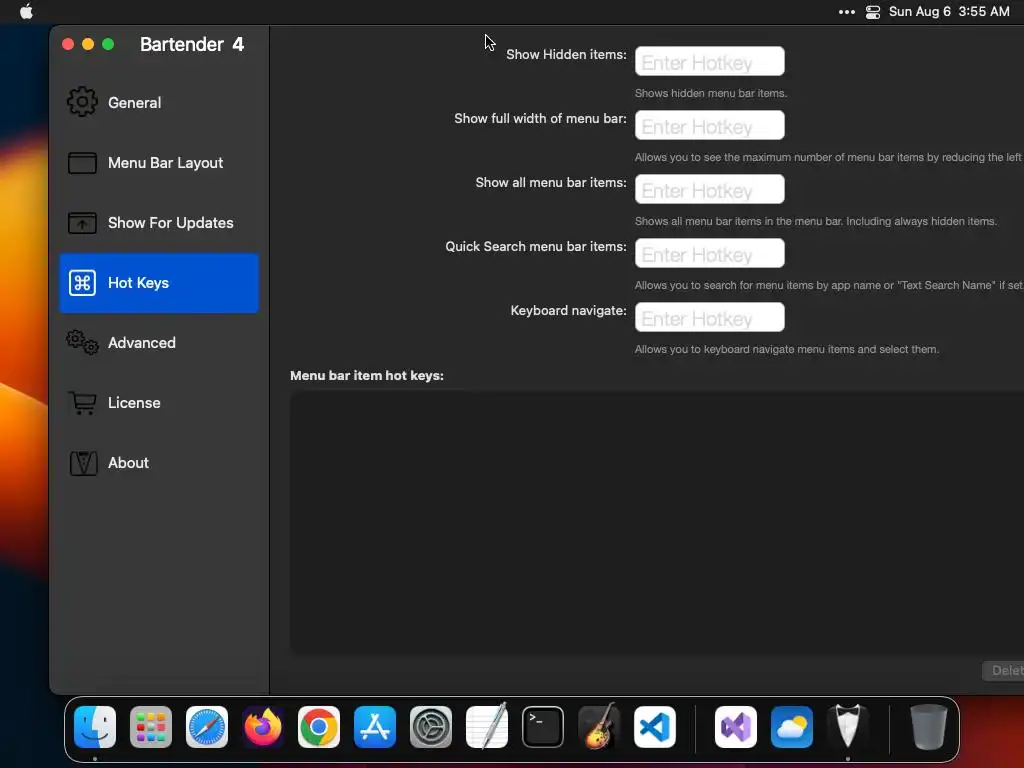The image size is (1024, 768).
Task: Open purple Visual Studio dock icon
Action: [736, 727]
